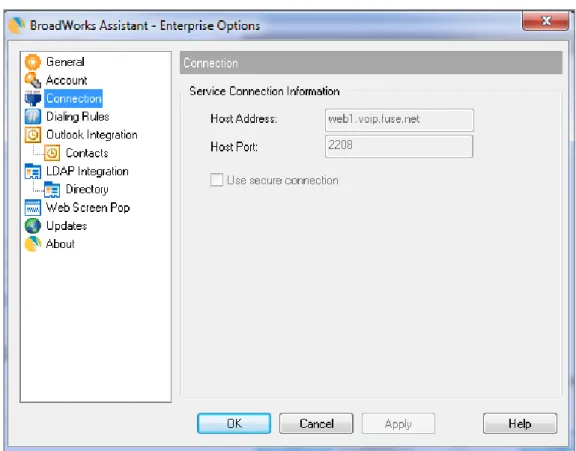Click the LDAP Integration icon
Viewport: 576px width, 451px height.
coord(33,172)
